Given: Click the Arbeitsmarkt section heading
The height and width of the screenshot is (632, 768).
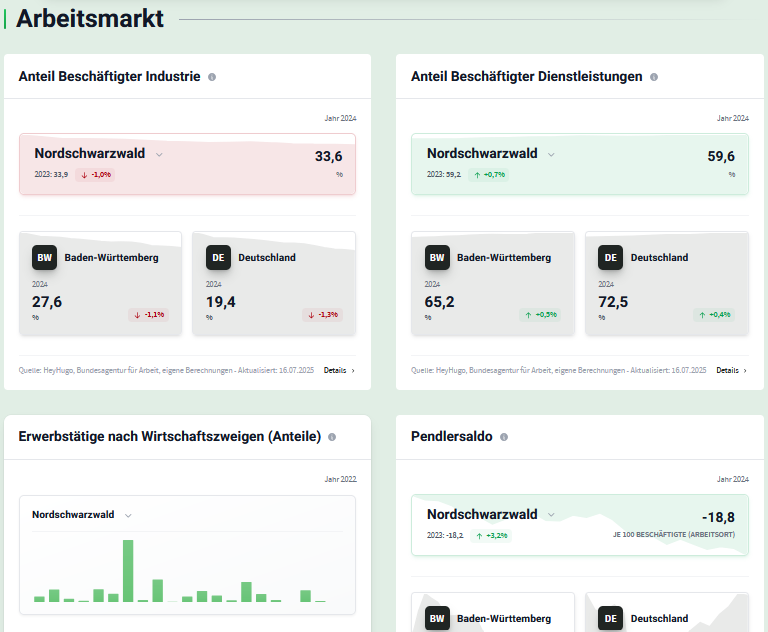Looking at the screenshot, I should tap(90, 19).
